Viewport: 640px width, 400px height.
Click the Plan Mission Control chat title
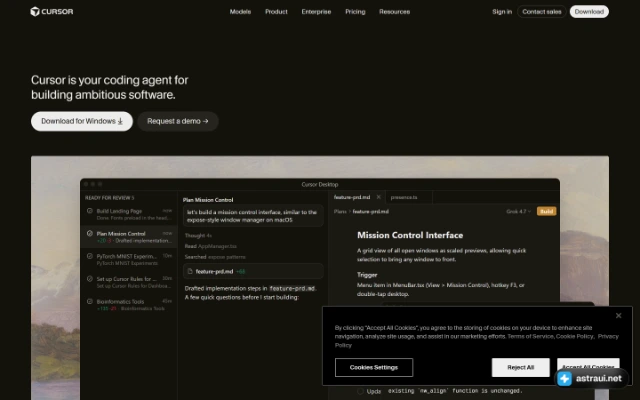208,200
